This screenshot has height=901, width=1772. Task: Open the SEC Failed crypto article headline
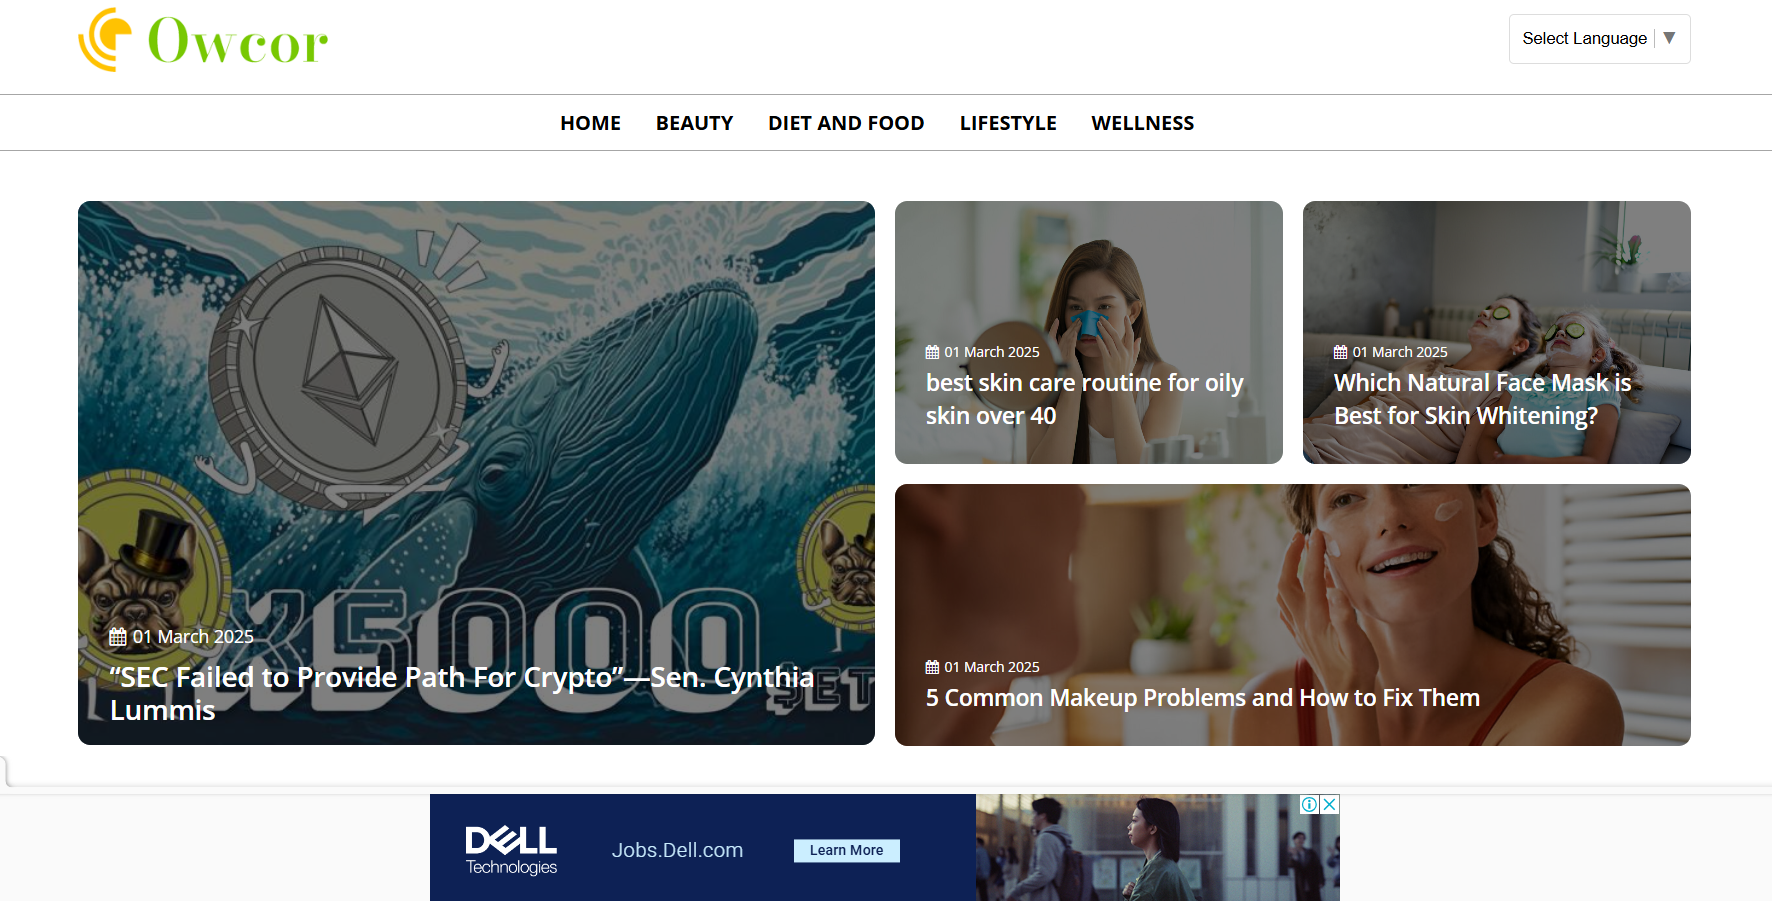point(462,693)
